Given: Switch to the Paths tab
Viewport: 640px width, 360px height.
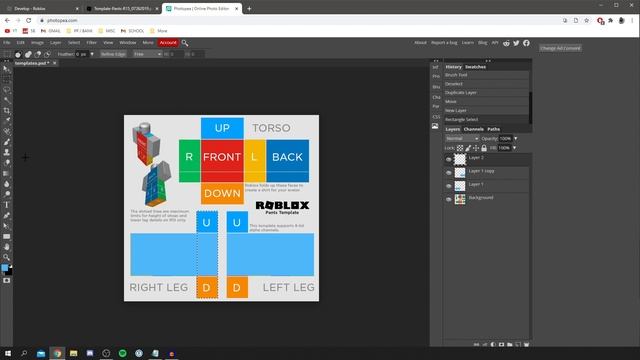Looking at the screenshot, I should click(493, 129).
